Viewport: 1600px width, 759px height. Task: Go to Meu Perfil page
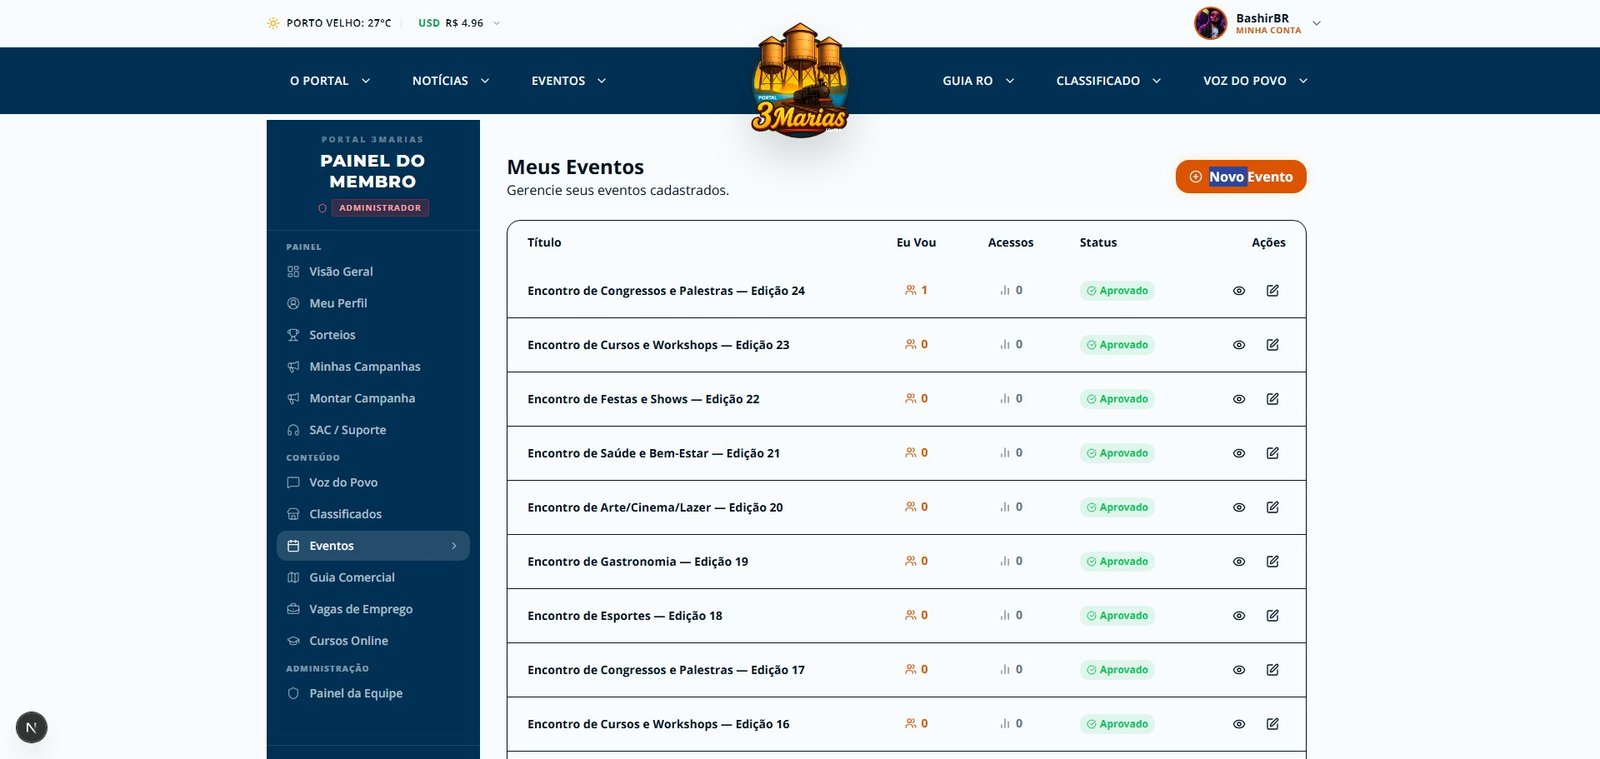click(373, 303)
